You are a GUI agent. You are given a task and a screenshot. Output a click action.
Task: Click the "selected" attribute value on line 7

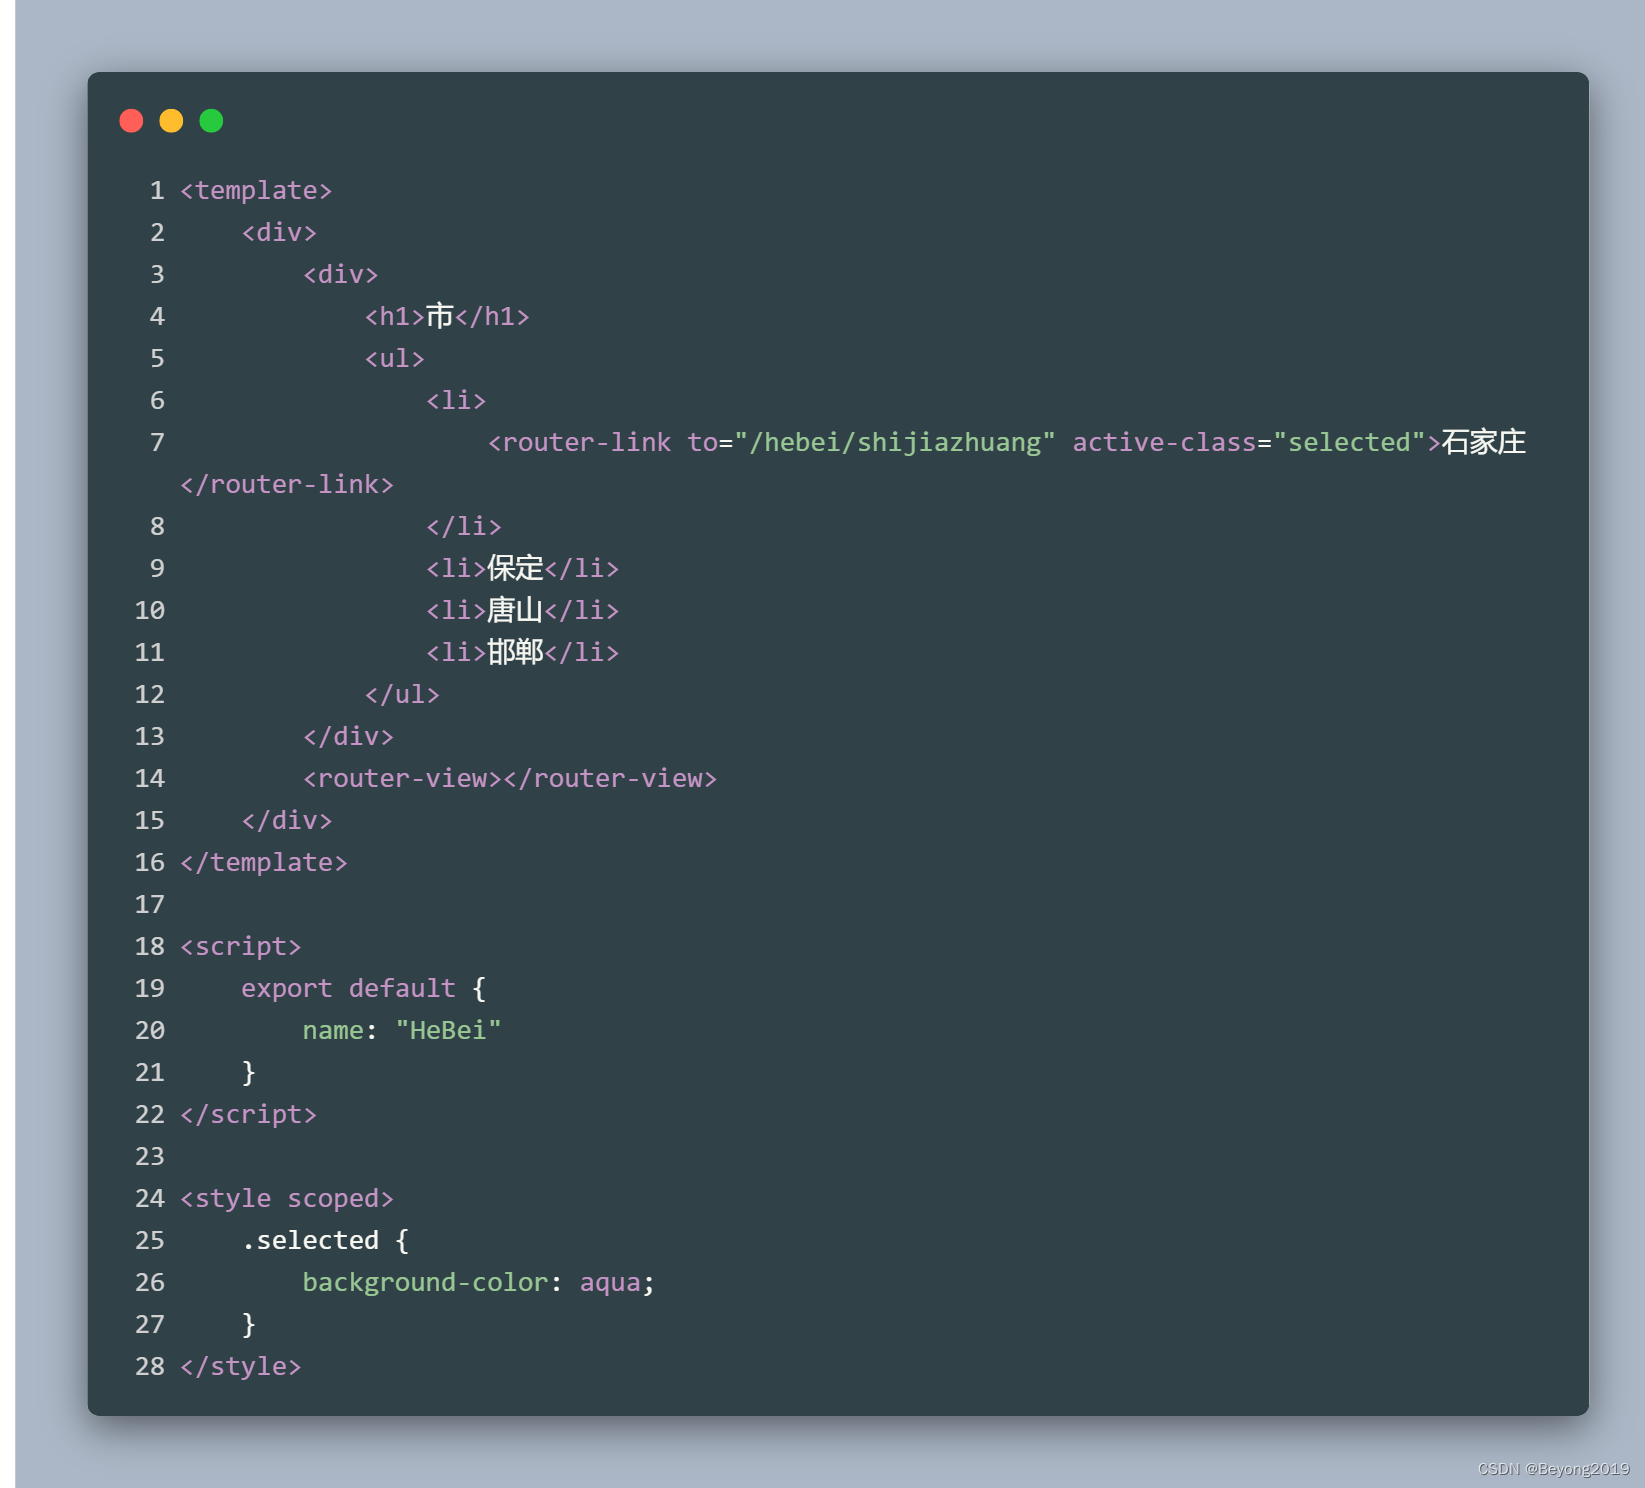(x=1349, y=442)
